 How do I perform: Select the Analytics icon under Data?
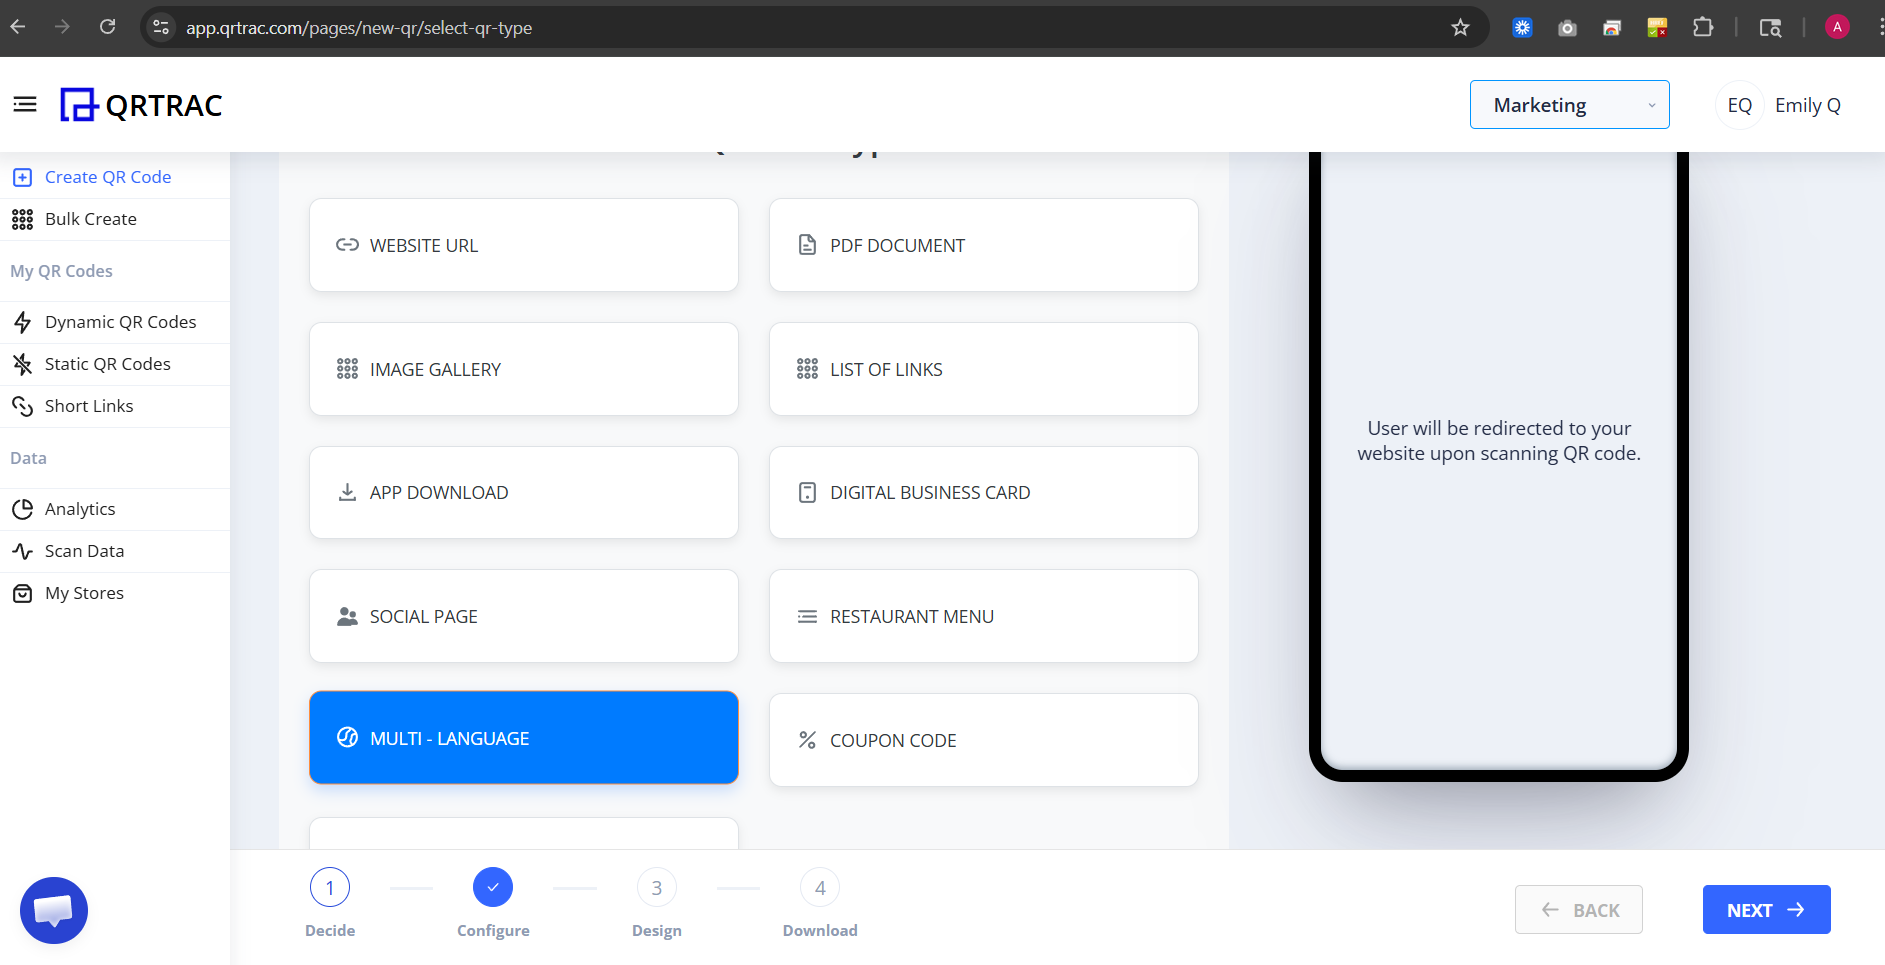(x=23, y=509)
